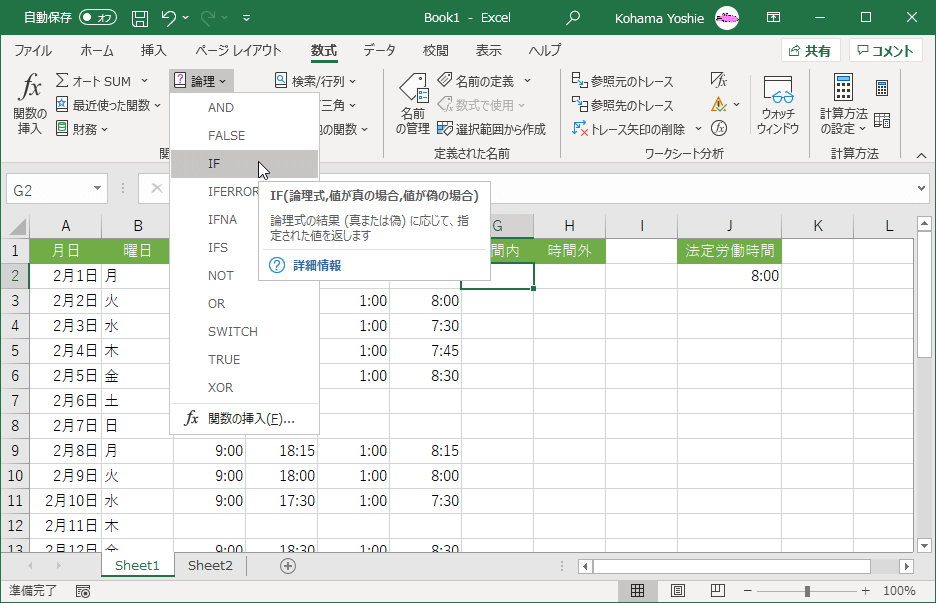The height and width of the screenshot is (603, 936).
Task: Click the new sheet plus button
Action: (x=288, y=566)
